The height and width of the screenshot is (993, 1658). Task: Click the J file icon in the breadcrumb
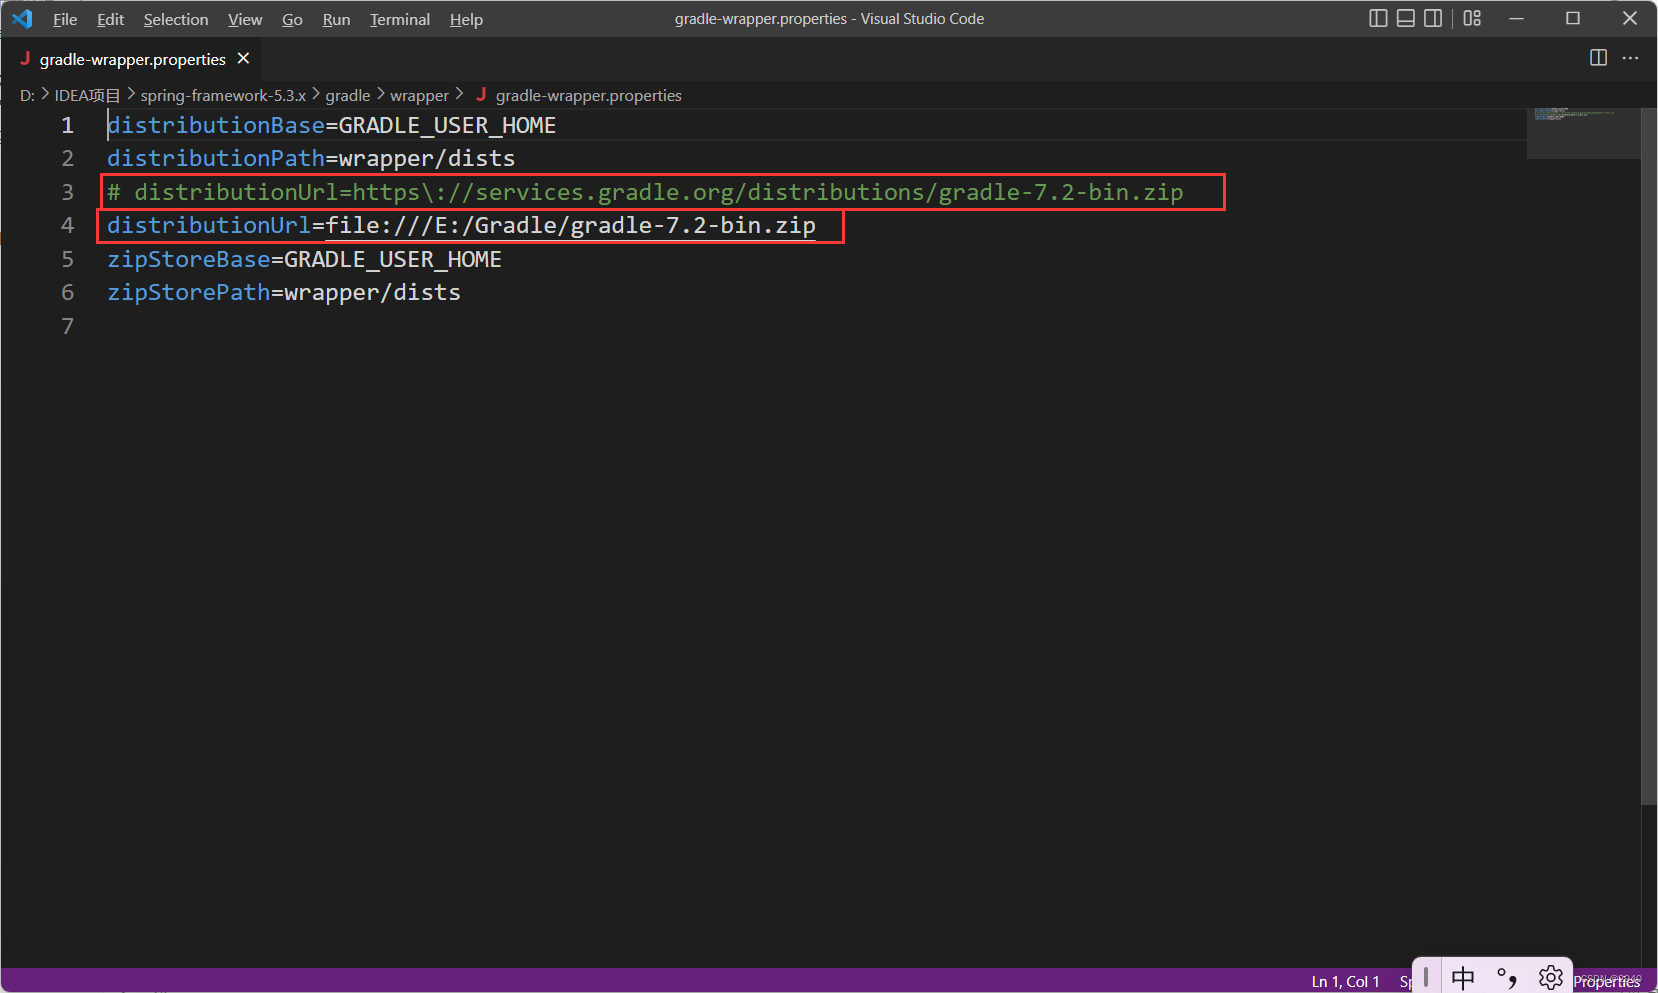(481, 94)
